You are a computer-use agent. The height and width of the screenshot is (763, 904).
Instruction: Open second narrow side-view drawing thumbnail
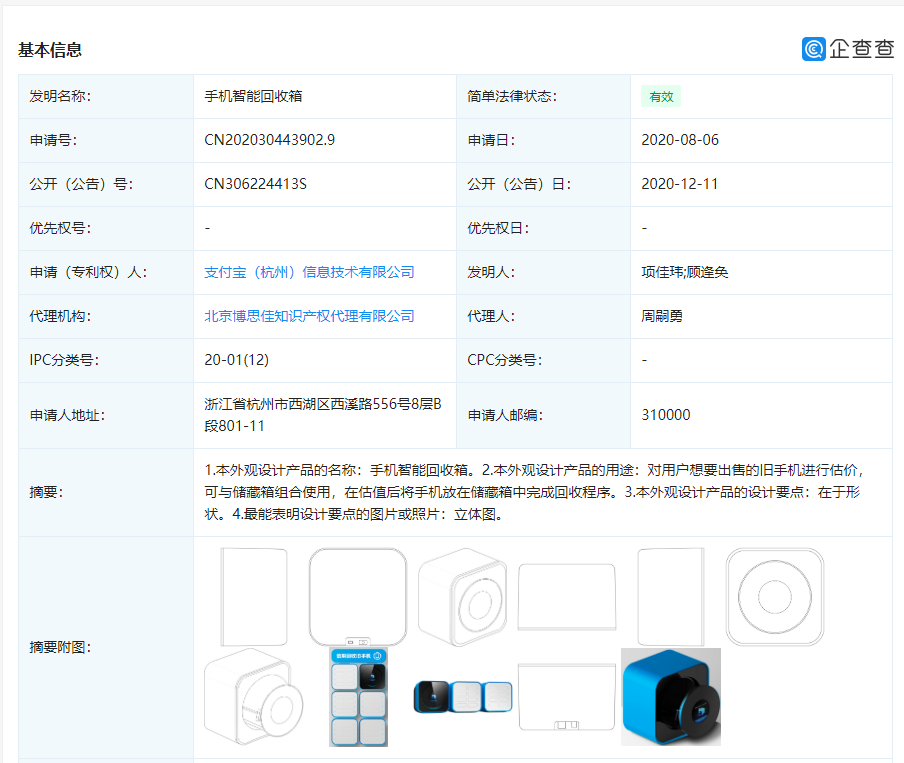pos(671,597)
